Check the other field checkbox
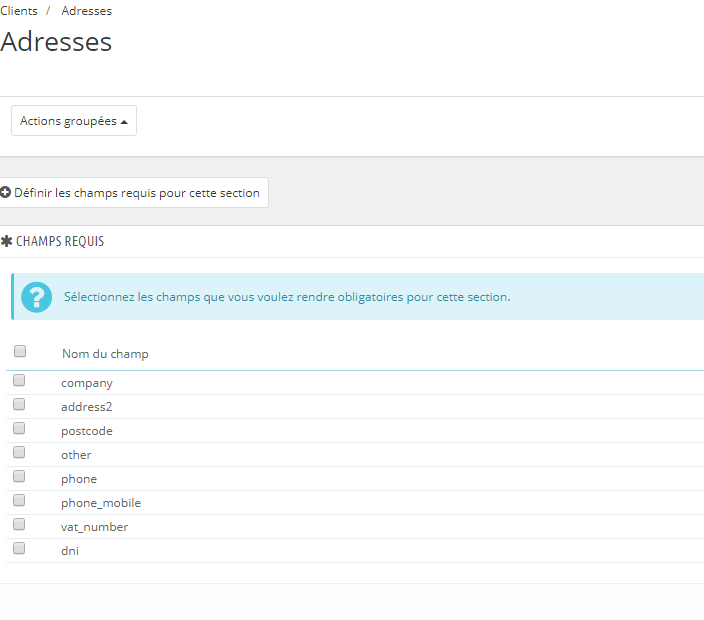704x620 pixels. (x=19, y=452)
